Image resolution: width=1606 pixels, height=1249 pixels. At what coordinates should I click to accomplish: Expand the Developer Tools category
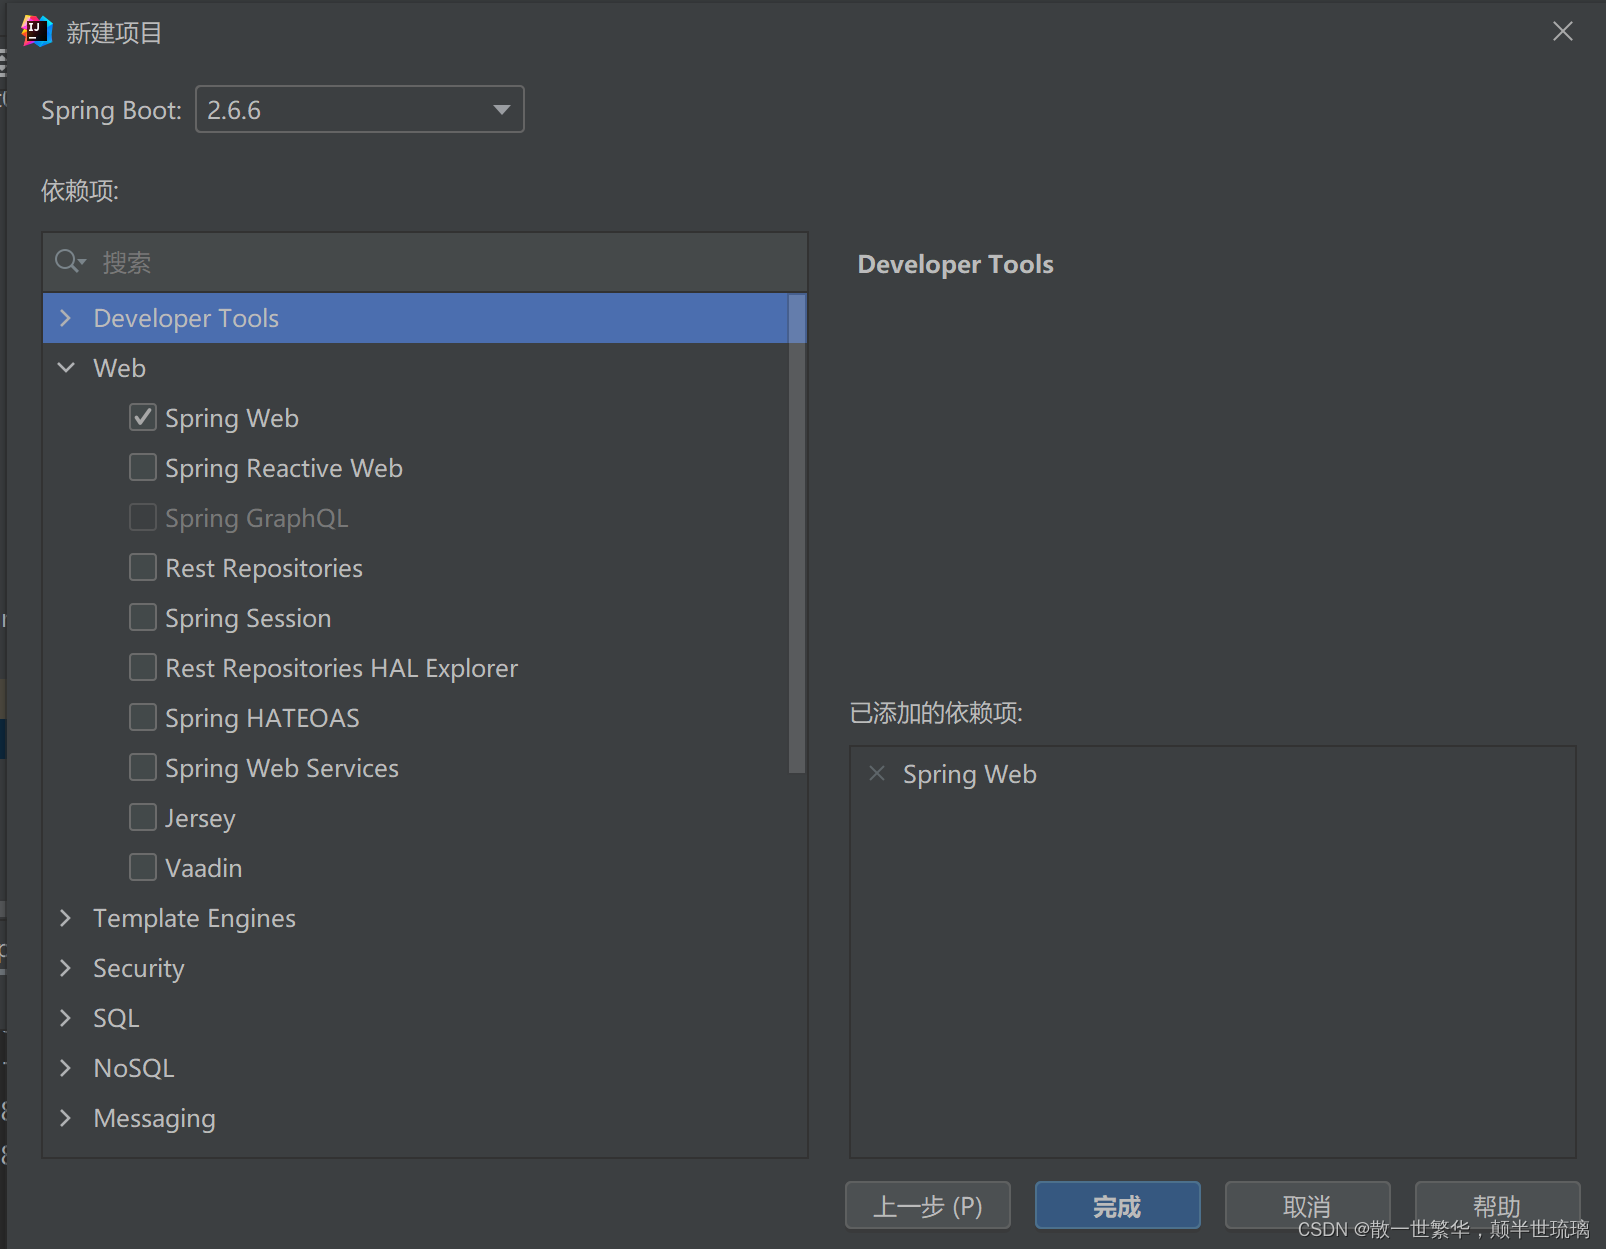(x=66, y=318)
